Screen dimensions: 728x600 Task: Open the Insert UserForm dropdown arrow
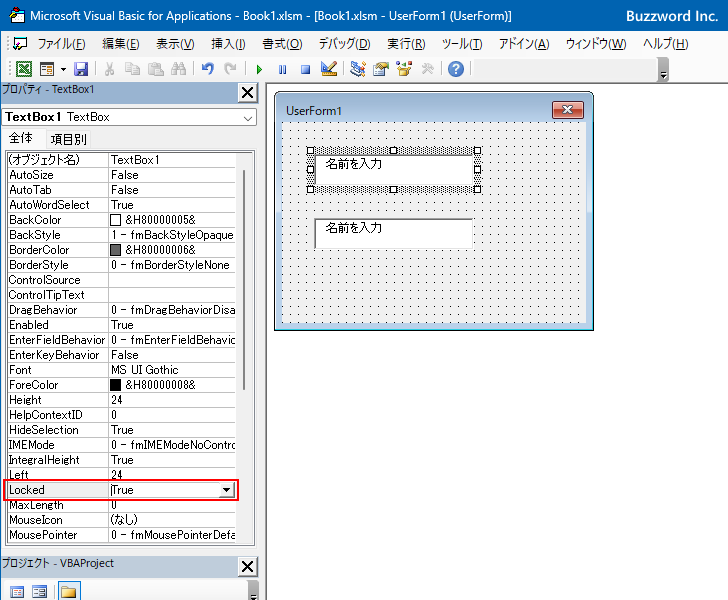pos(63,70)
